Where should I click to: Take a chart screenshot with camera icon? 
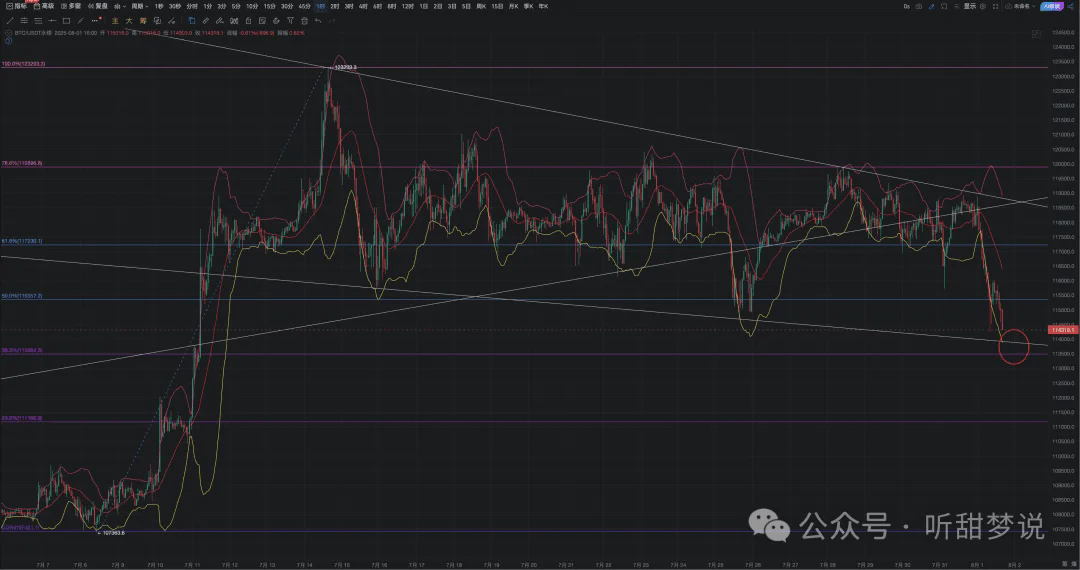click(919, 6)
